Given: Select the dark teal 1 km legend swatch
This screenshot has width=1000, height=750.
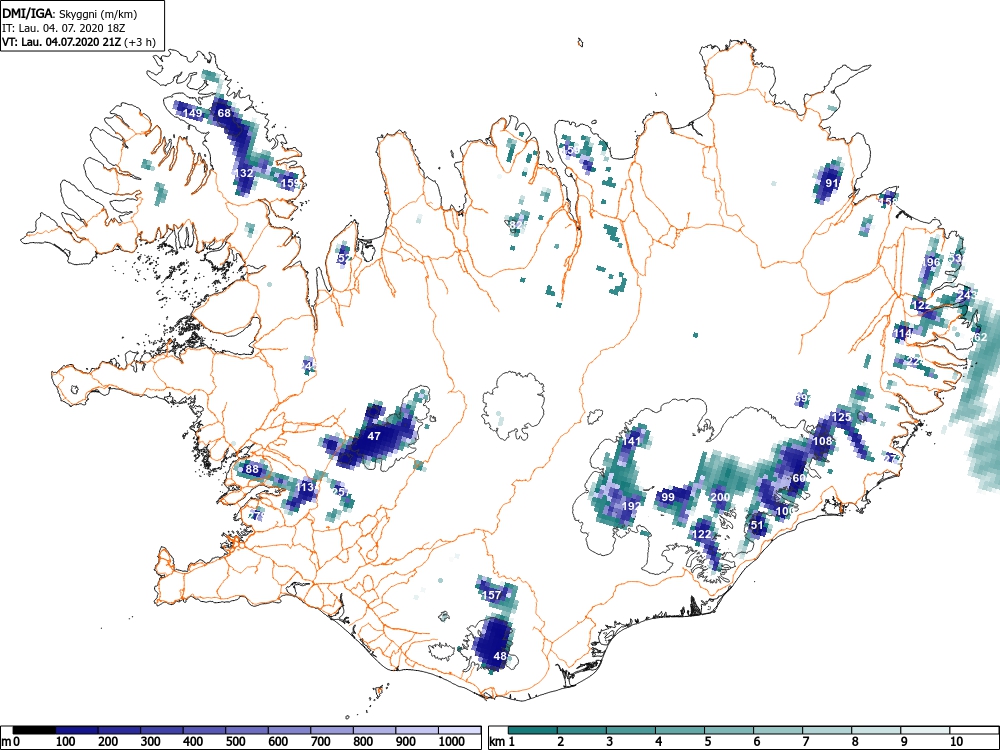Looking at the screenshot, I should [x=533, y=730].
